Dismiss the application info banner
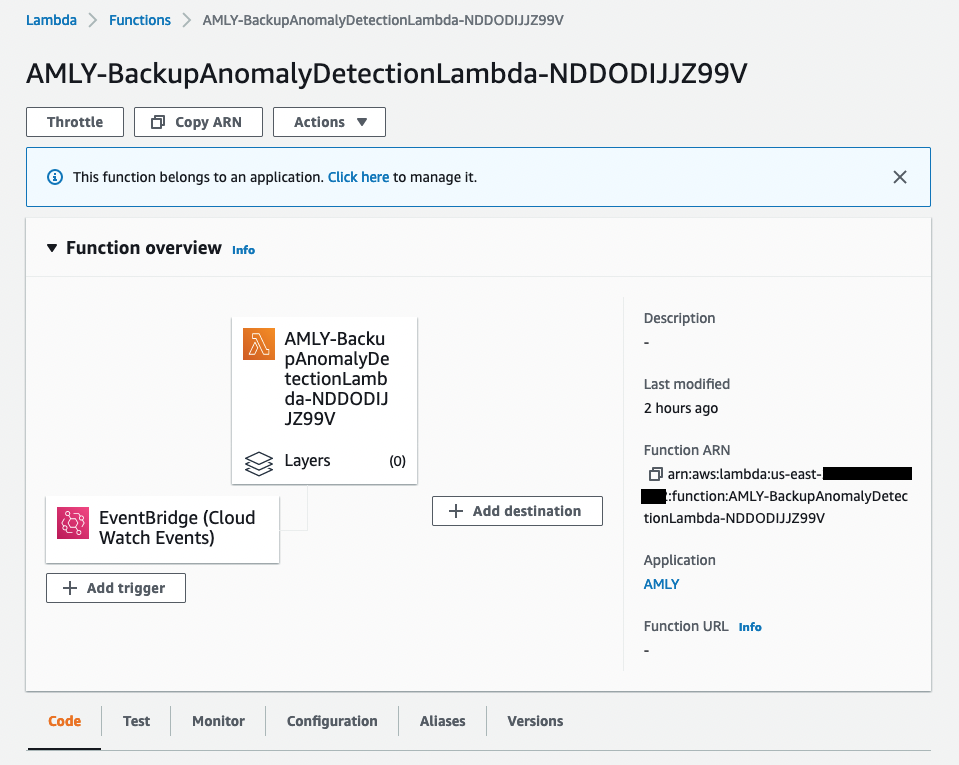 pos(899,176)
